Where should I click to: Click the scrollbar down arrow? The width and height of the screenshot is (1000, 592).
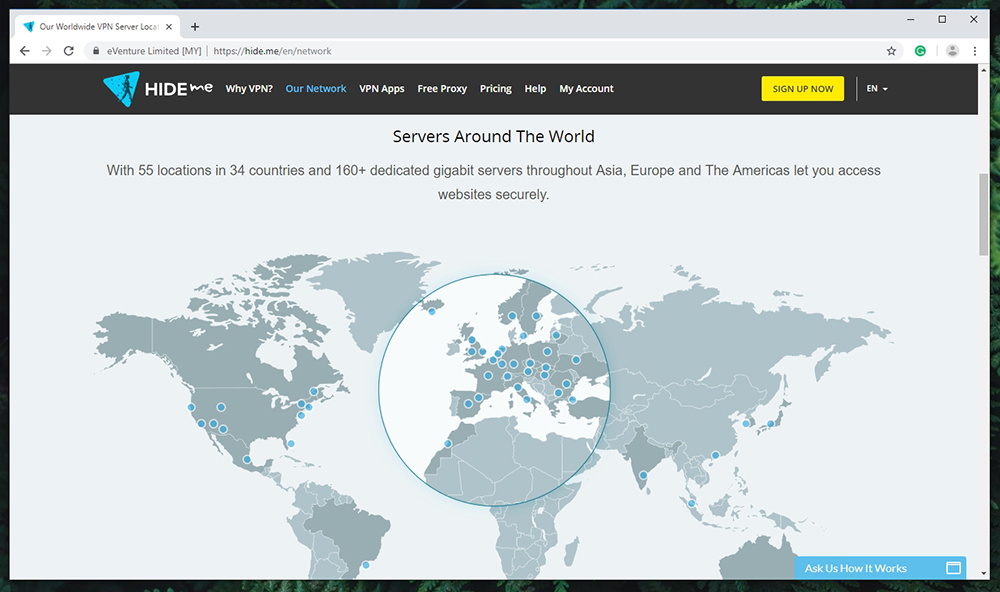point(983,574)
